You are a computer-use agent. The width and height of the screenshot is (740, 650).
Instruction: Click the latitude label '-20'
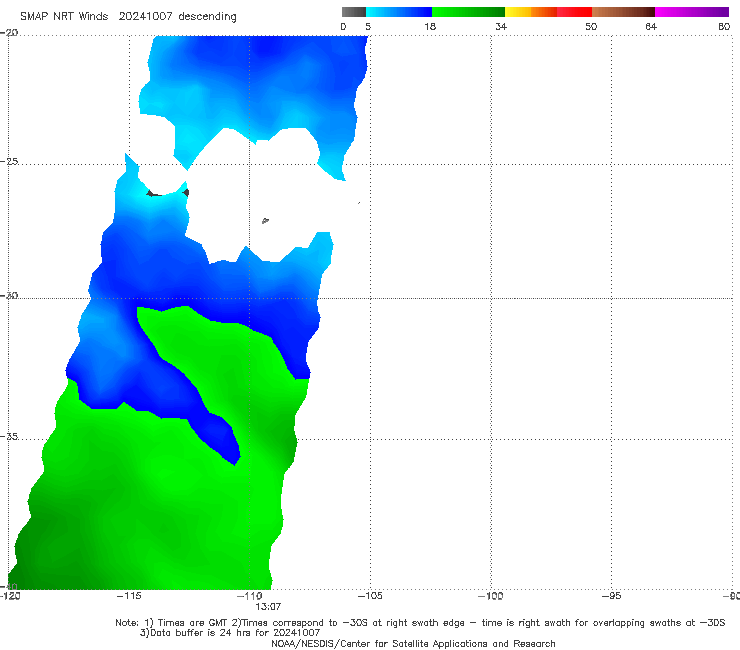point(9,33)
